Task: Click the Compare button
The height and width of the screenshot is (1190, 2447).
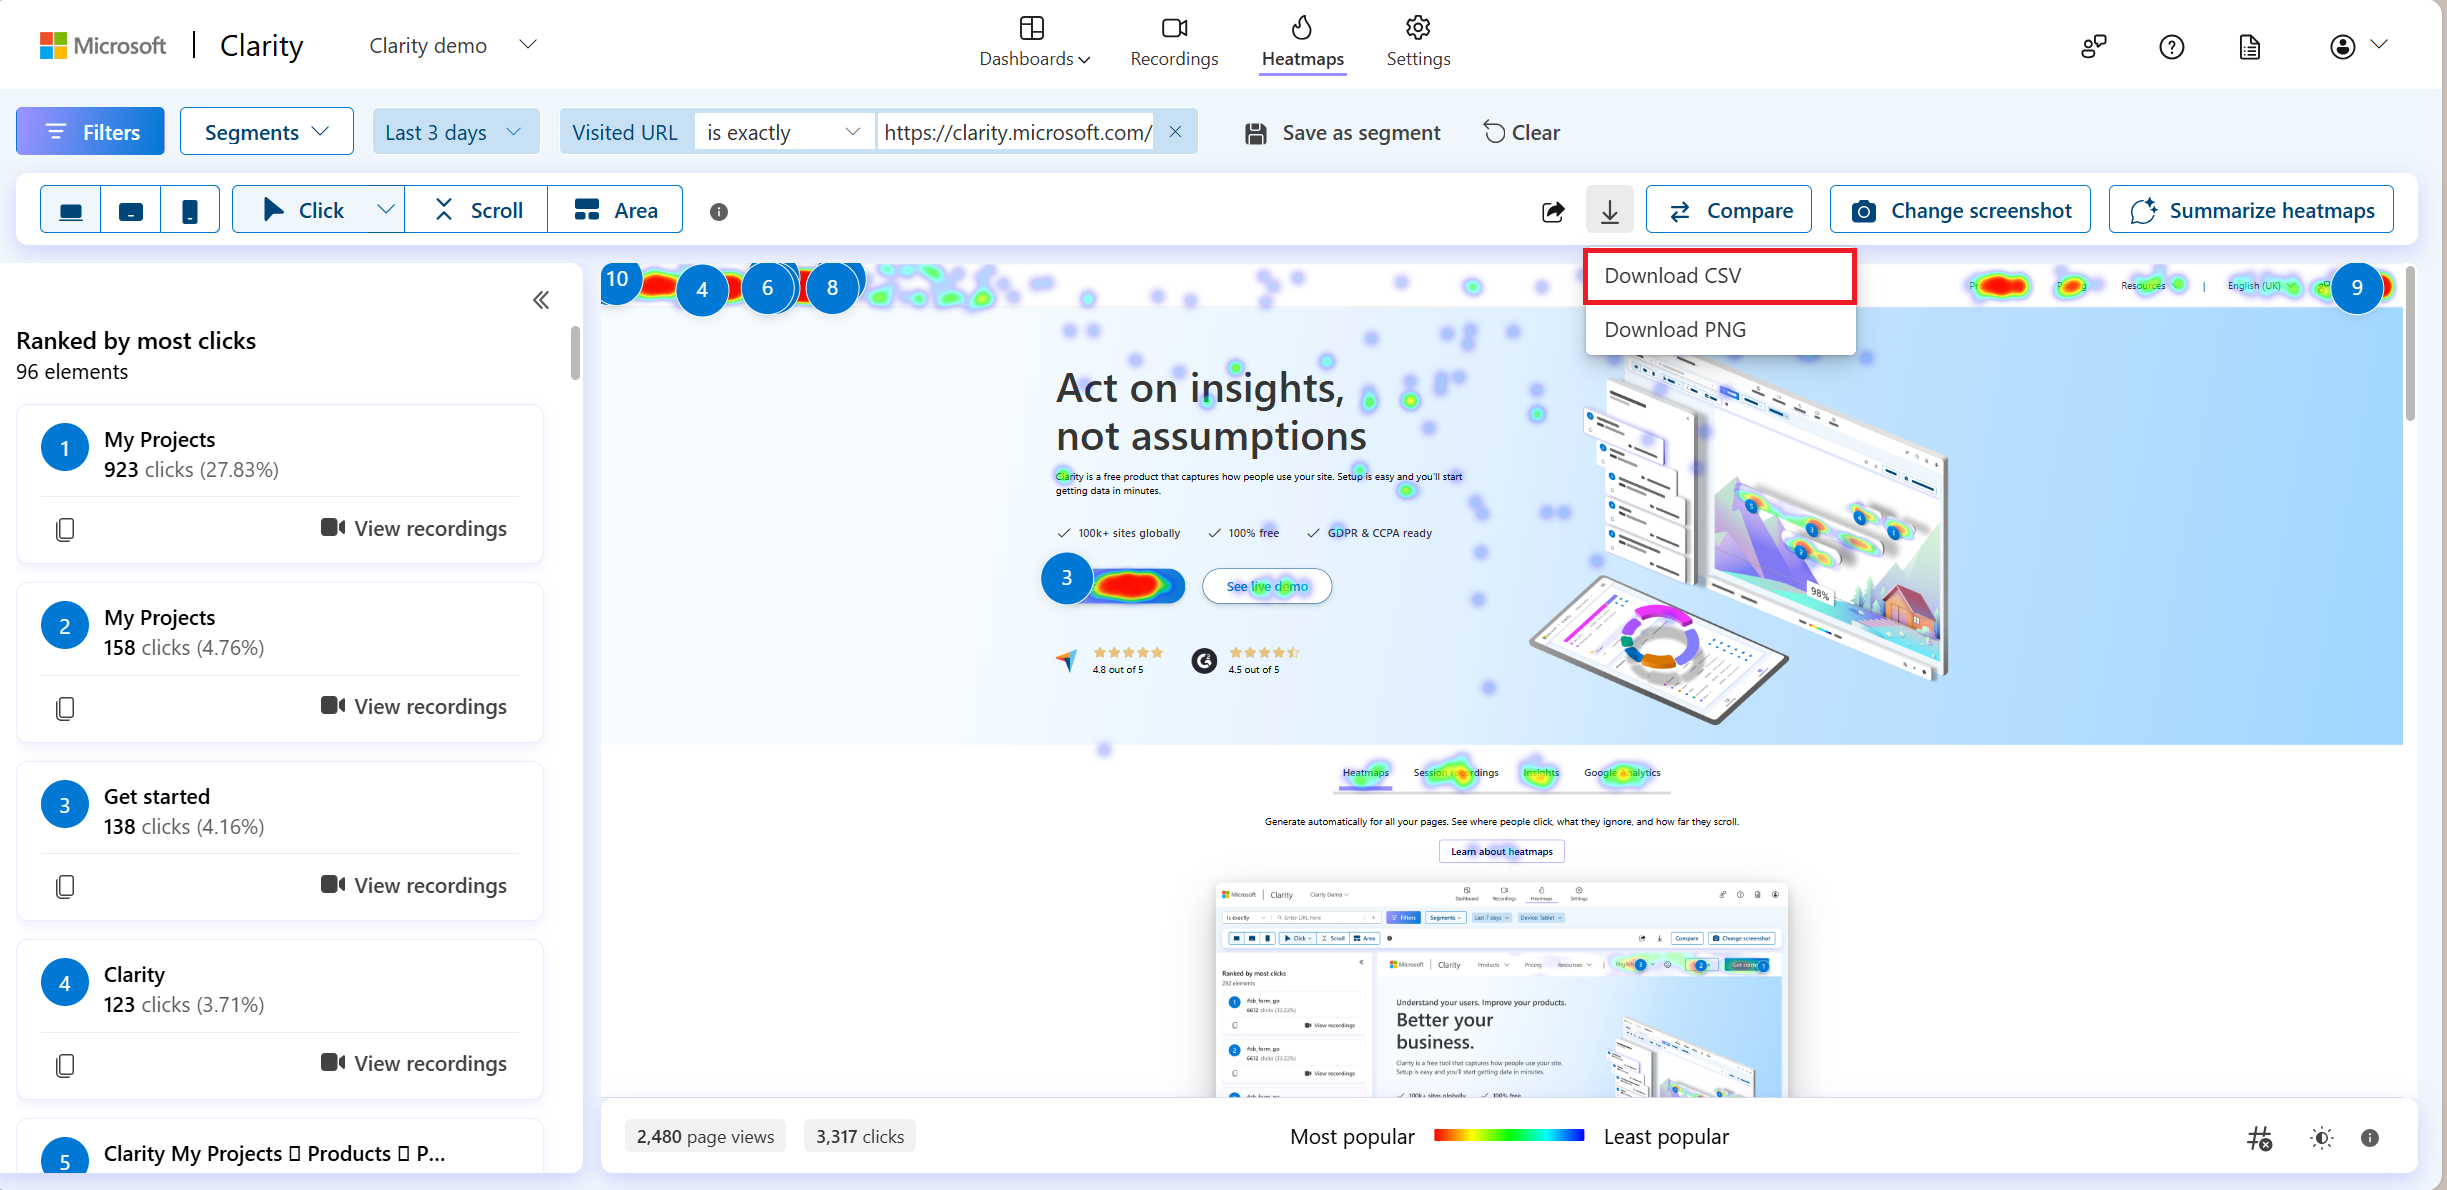Action: coord(1729,210)
